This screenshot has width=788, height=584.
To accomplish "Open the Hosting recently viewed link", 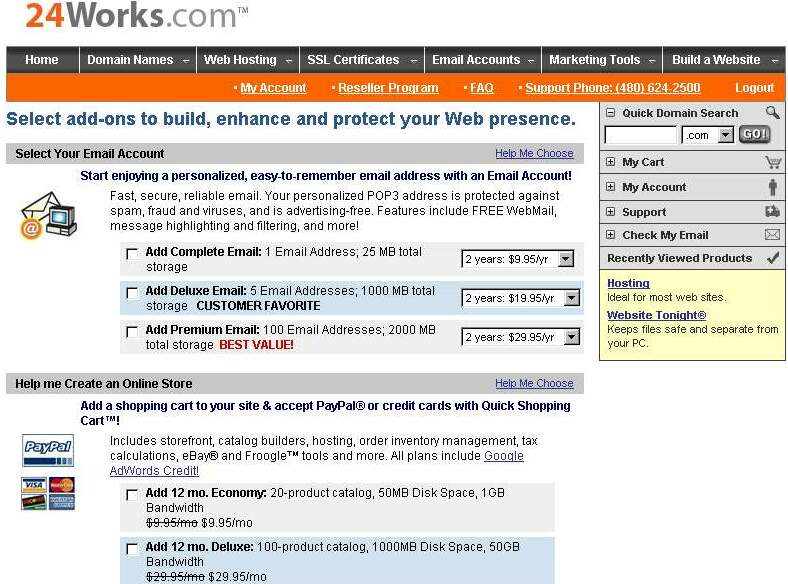I will (628, 283).
